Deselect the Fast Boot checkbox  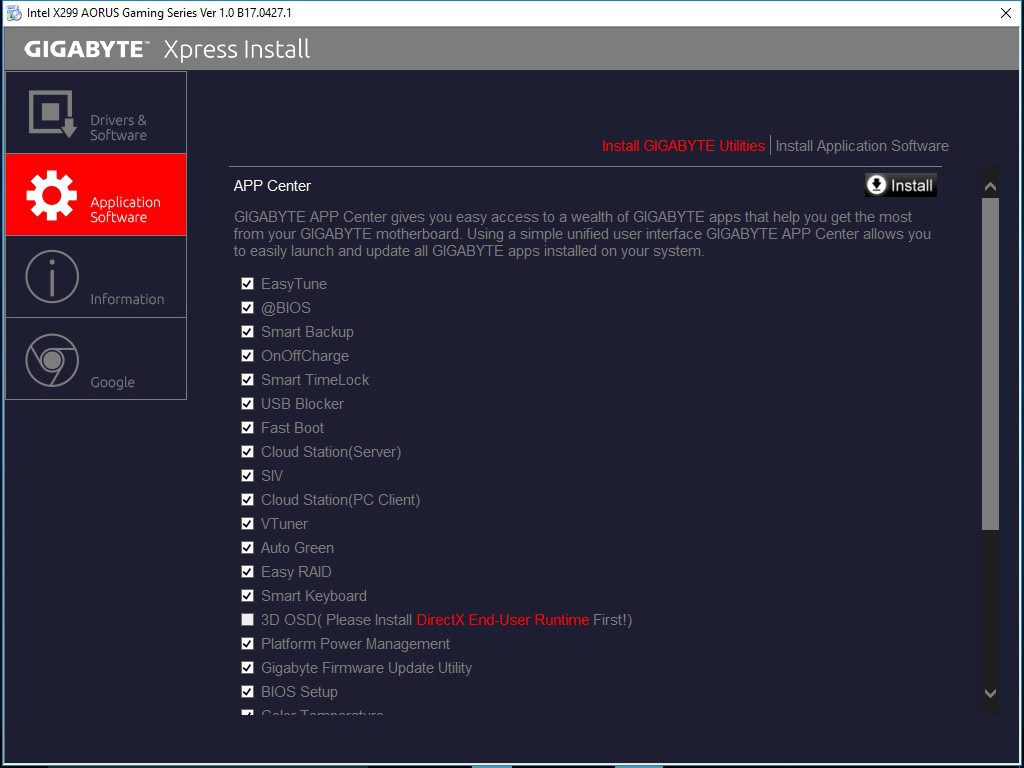(247, 428)
